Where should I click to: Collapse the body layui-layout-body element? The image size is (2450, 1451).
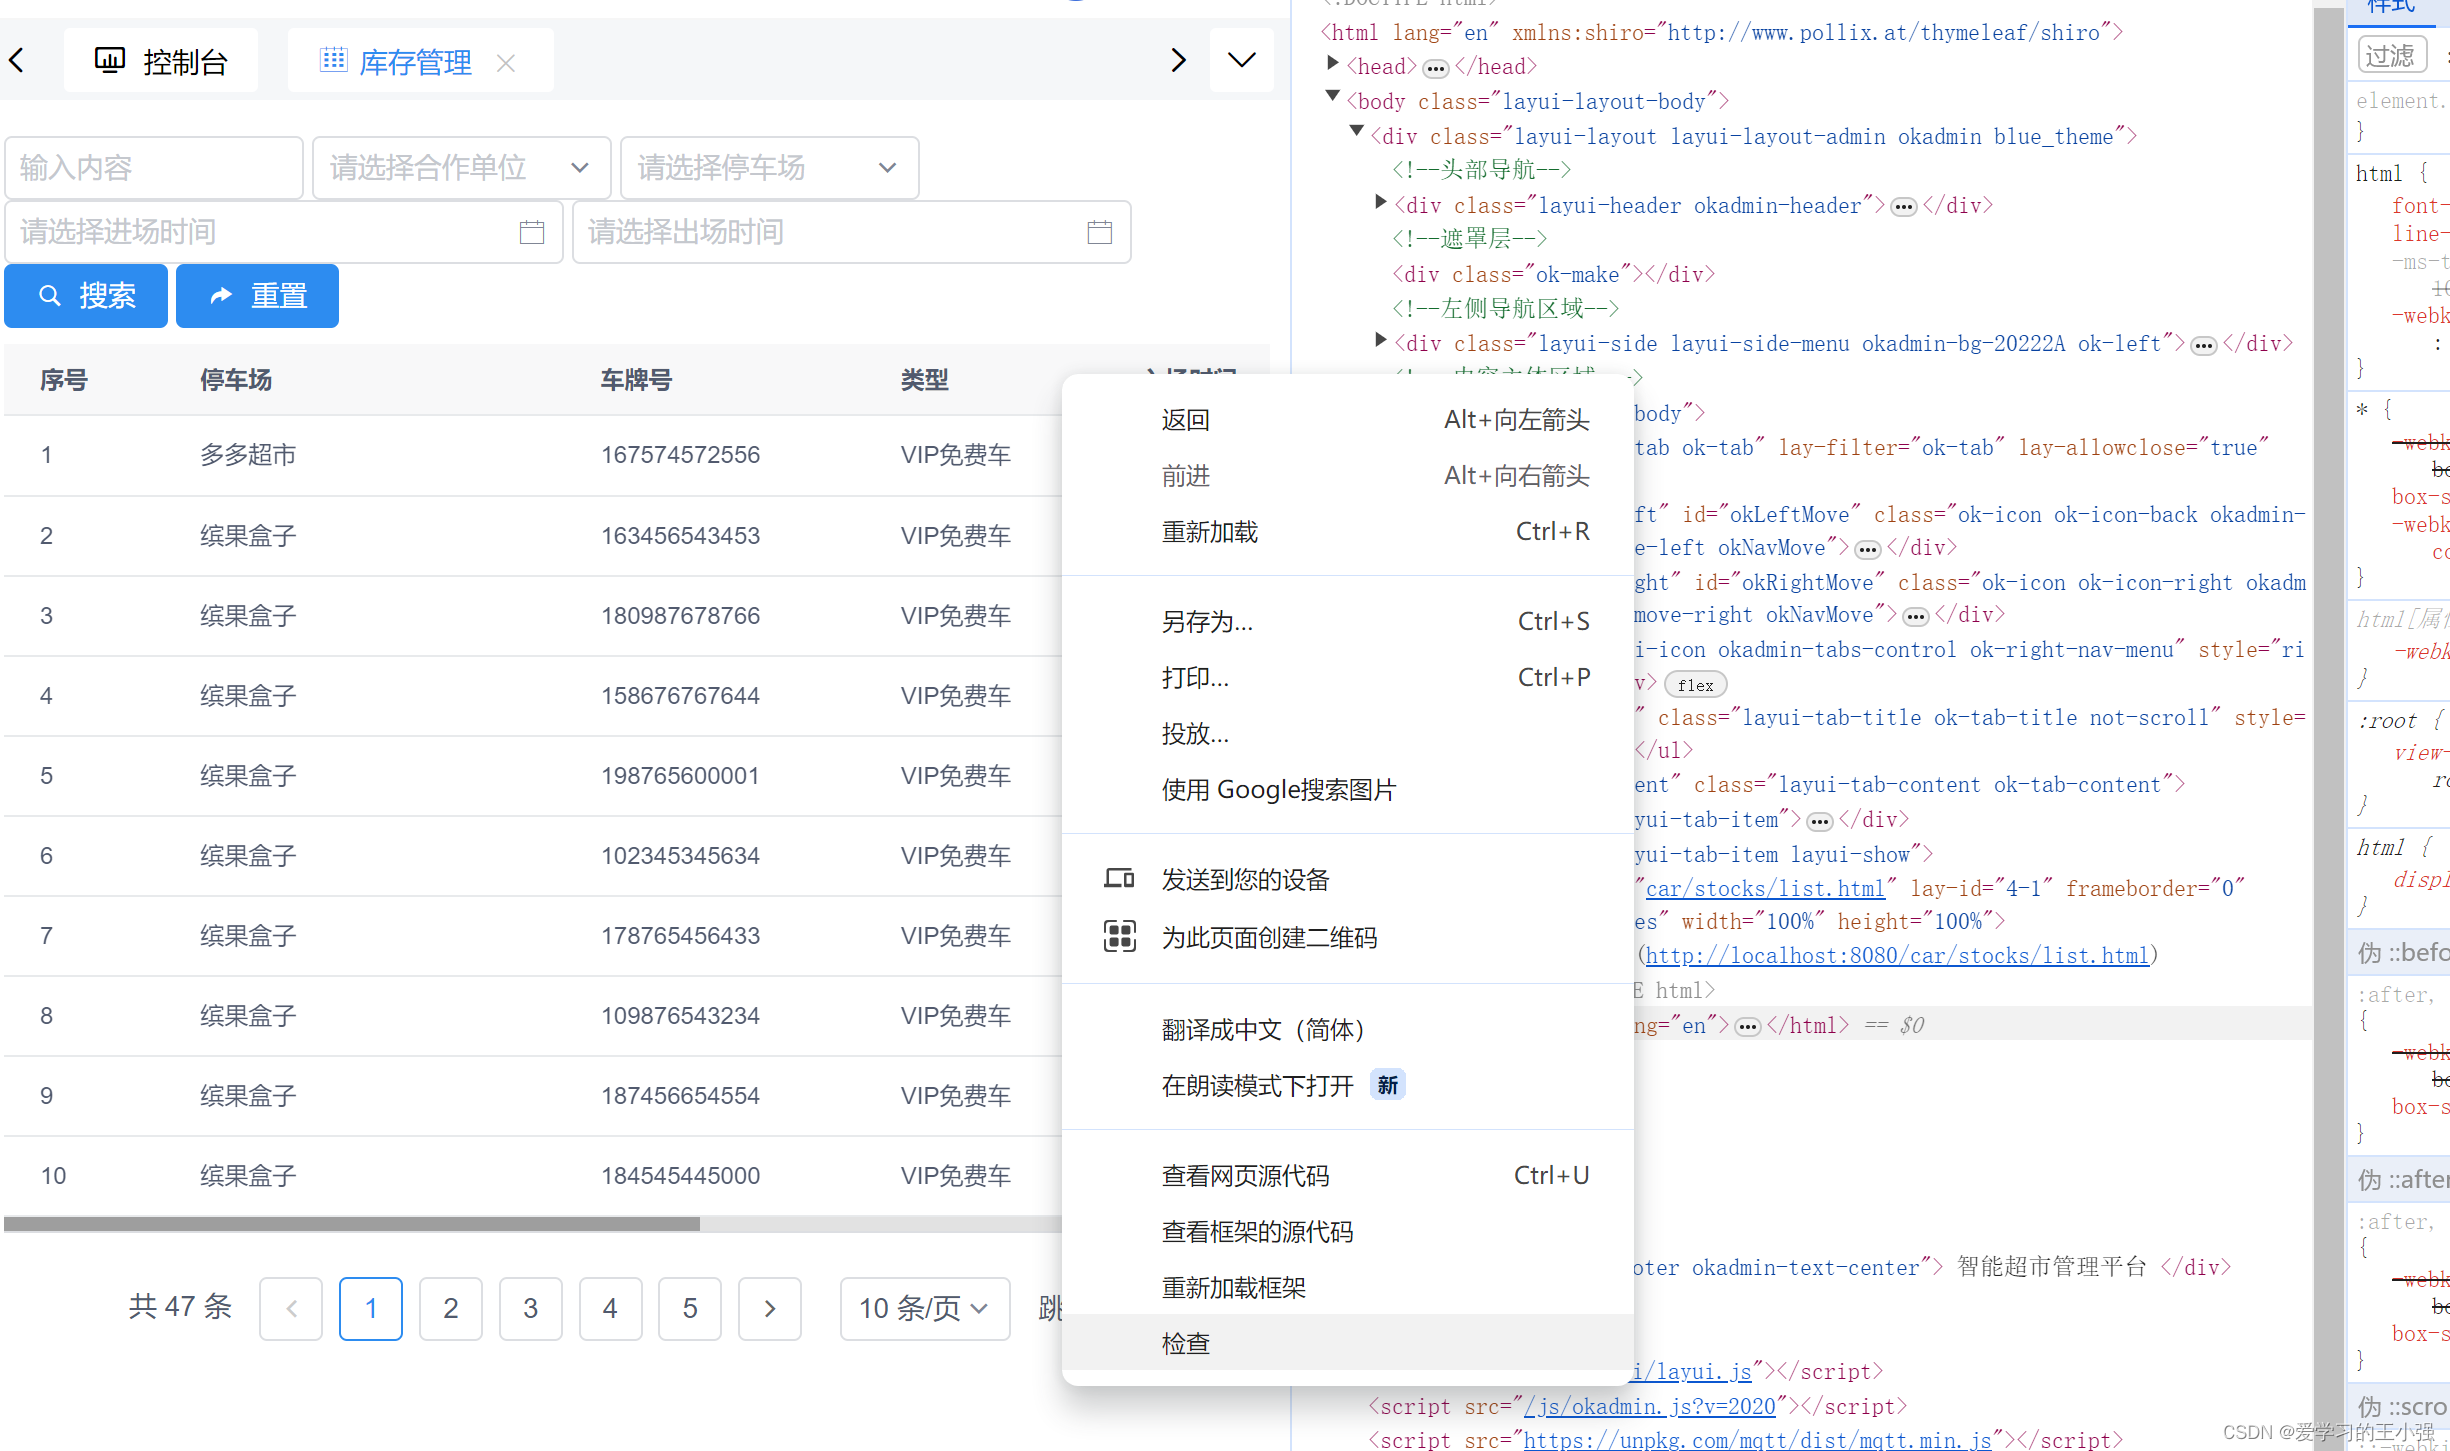(x=1332, y=97)
